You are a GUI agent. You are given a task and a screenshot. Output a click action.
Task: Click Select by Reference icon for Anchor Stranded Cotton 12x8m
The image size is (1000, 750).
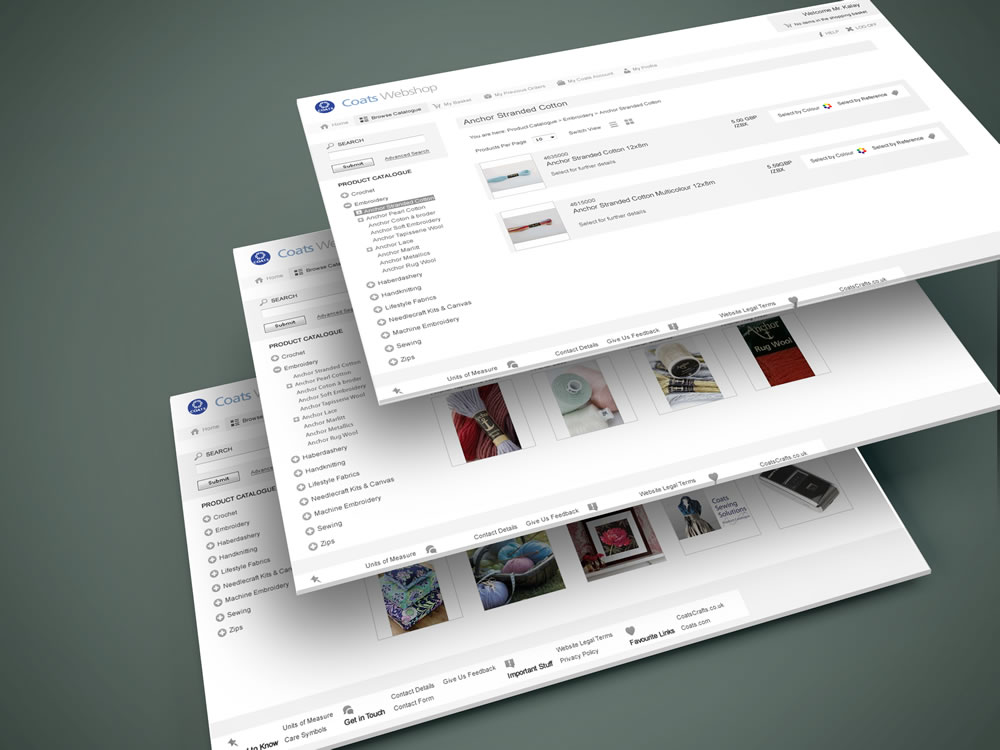tap(894, 93)
